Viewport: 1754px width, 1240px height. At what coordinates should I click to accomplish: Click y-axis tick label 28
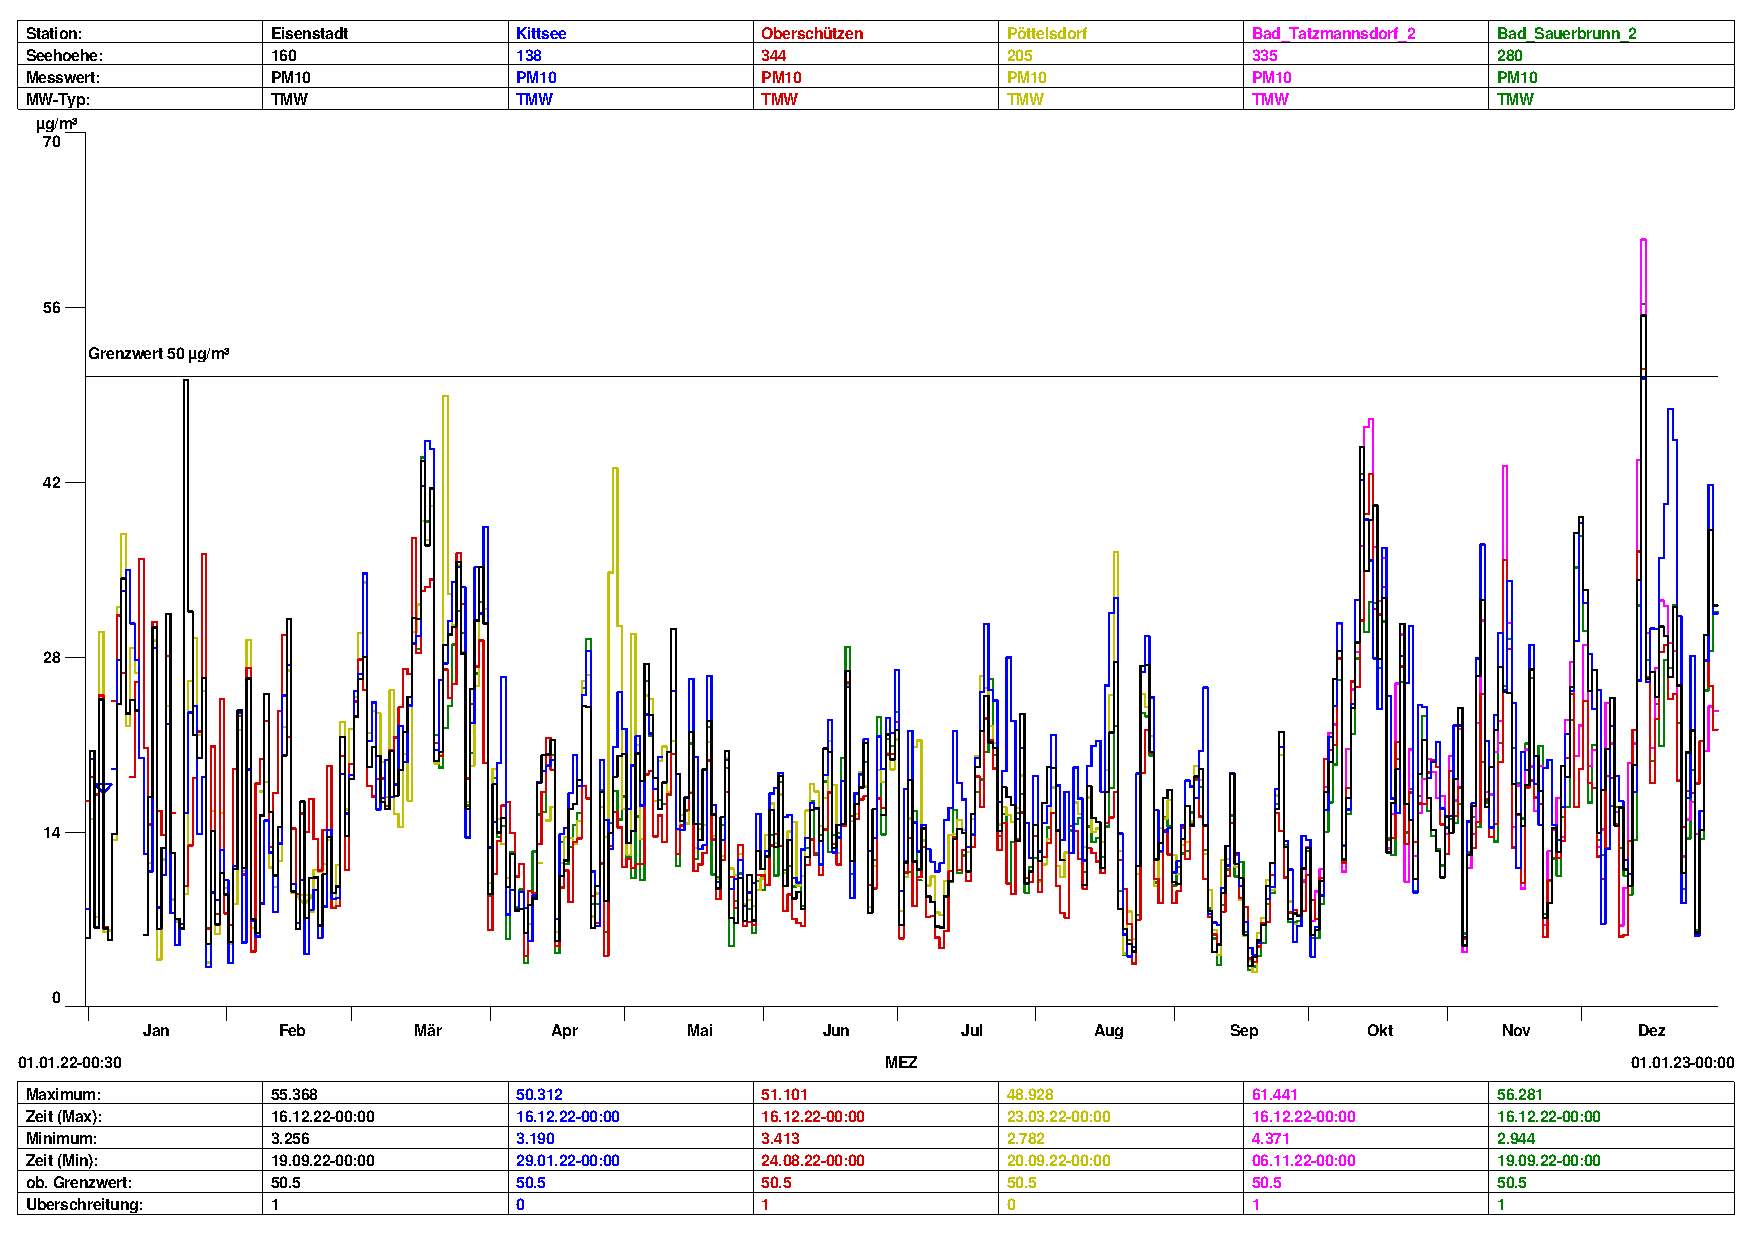click(x=52, y=657)
